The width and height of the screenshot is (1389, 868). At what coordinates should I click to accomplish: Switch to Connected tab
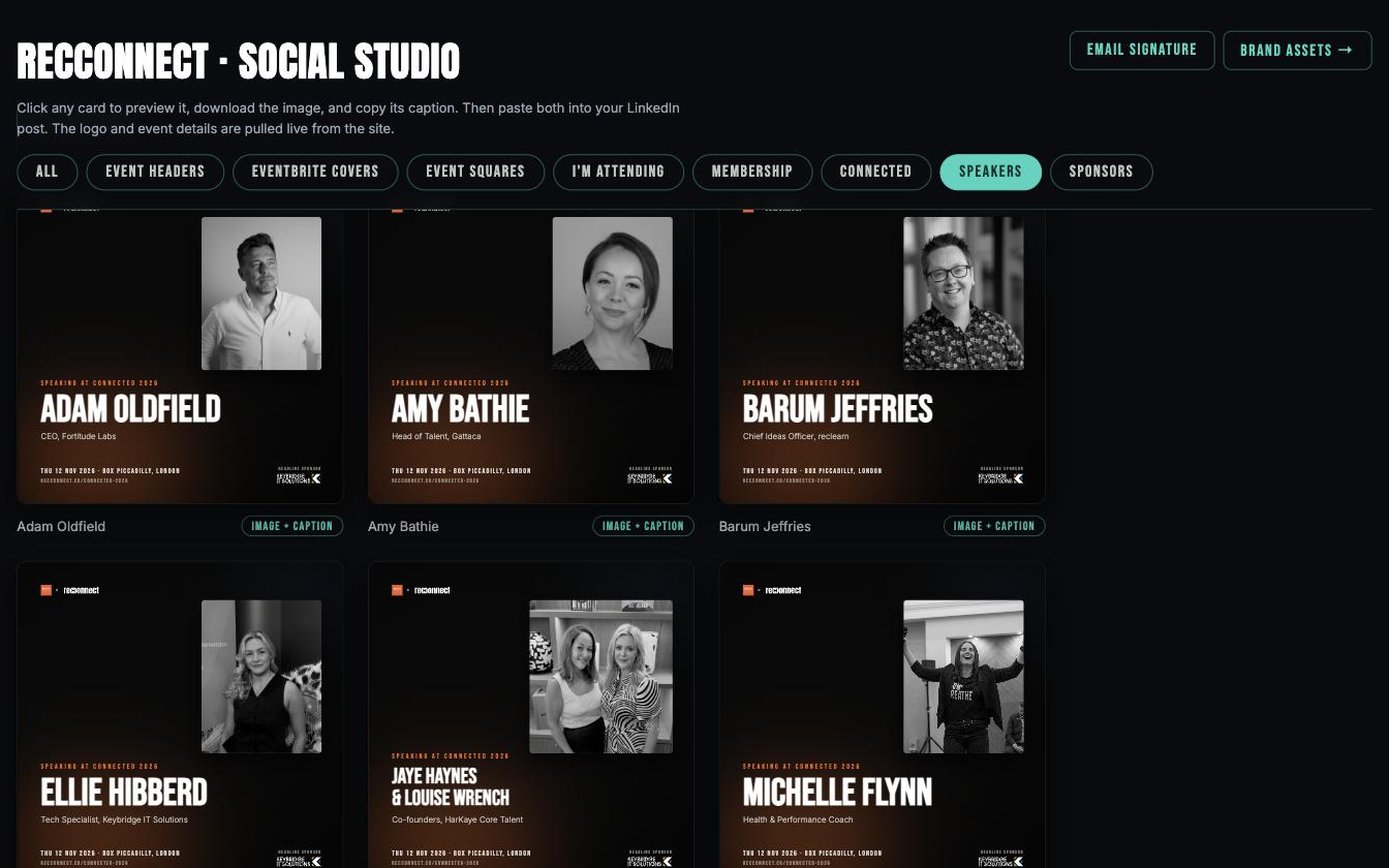tap(876, 172)
